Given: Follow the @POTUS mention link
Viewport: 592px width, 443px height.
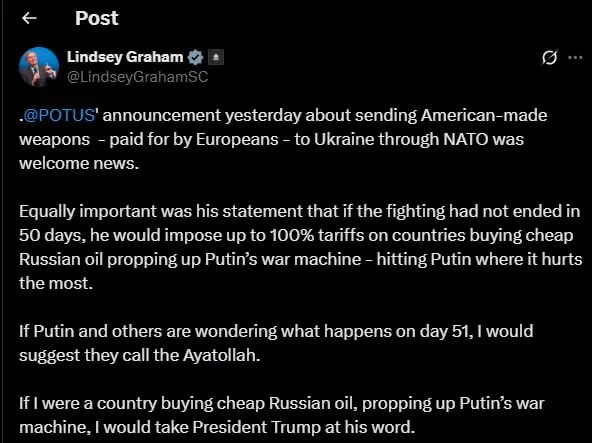Looking at the screenshot, I should coord(59,115).
